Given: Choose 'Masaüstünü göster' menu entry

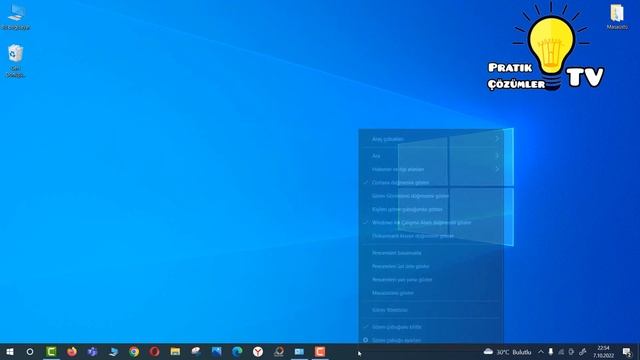Looking at the screenshot, I should 431,293.
